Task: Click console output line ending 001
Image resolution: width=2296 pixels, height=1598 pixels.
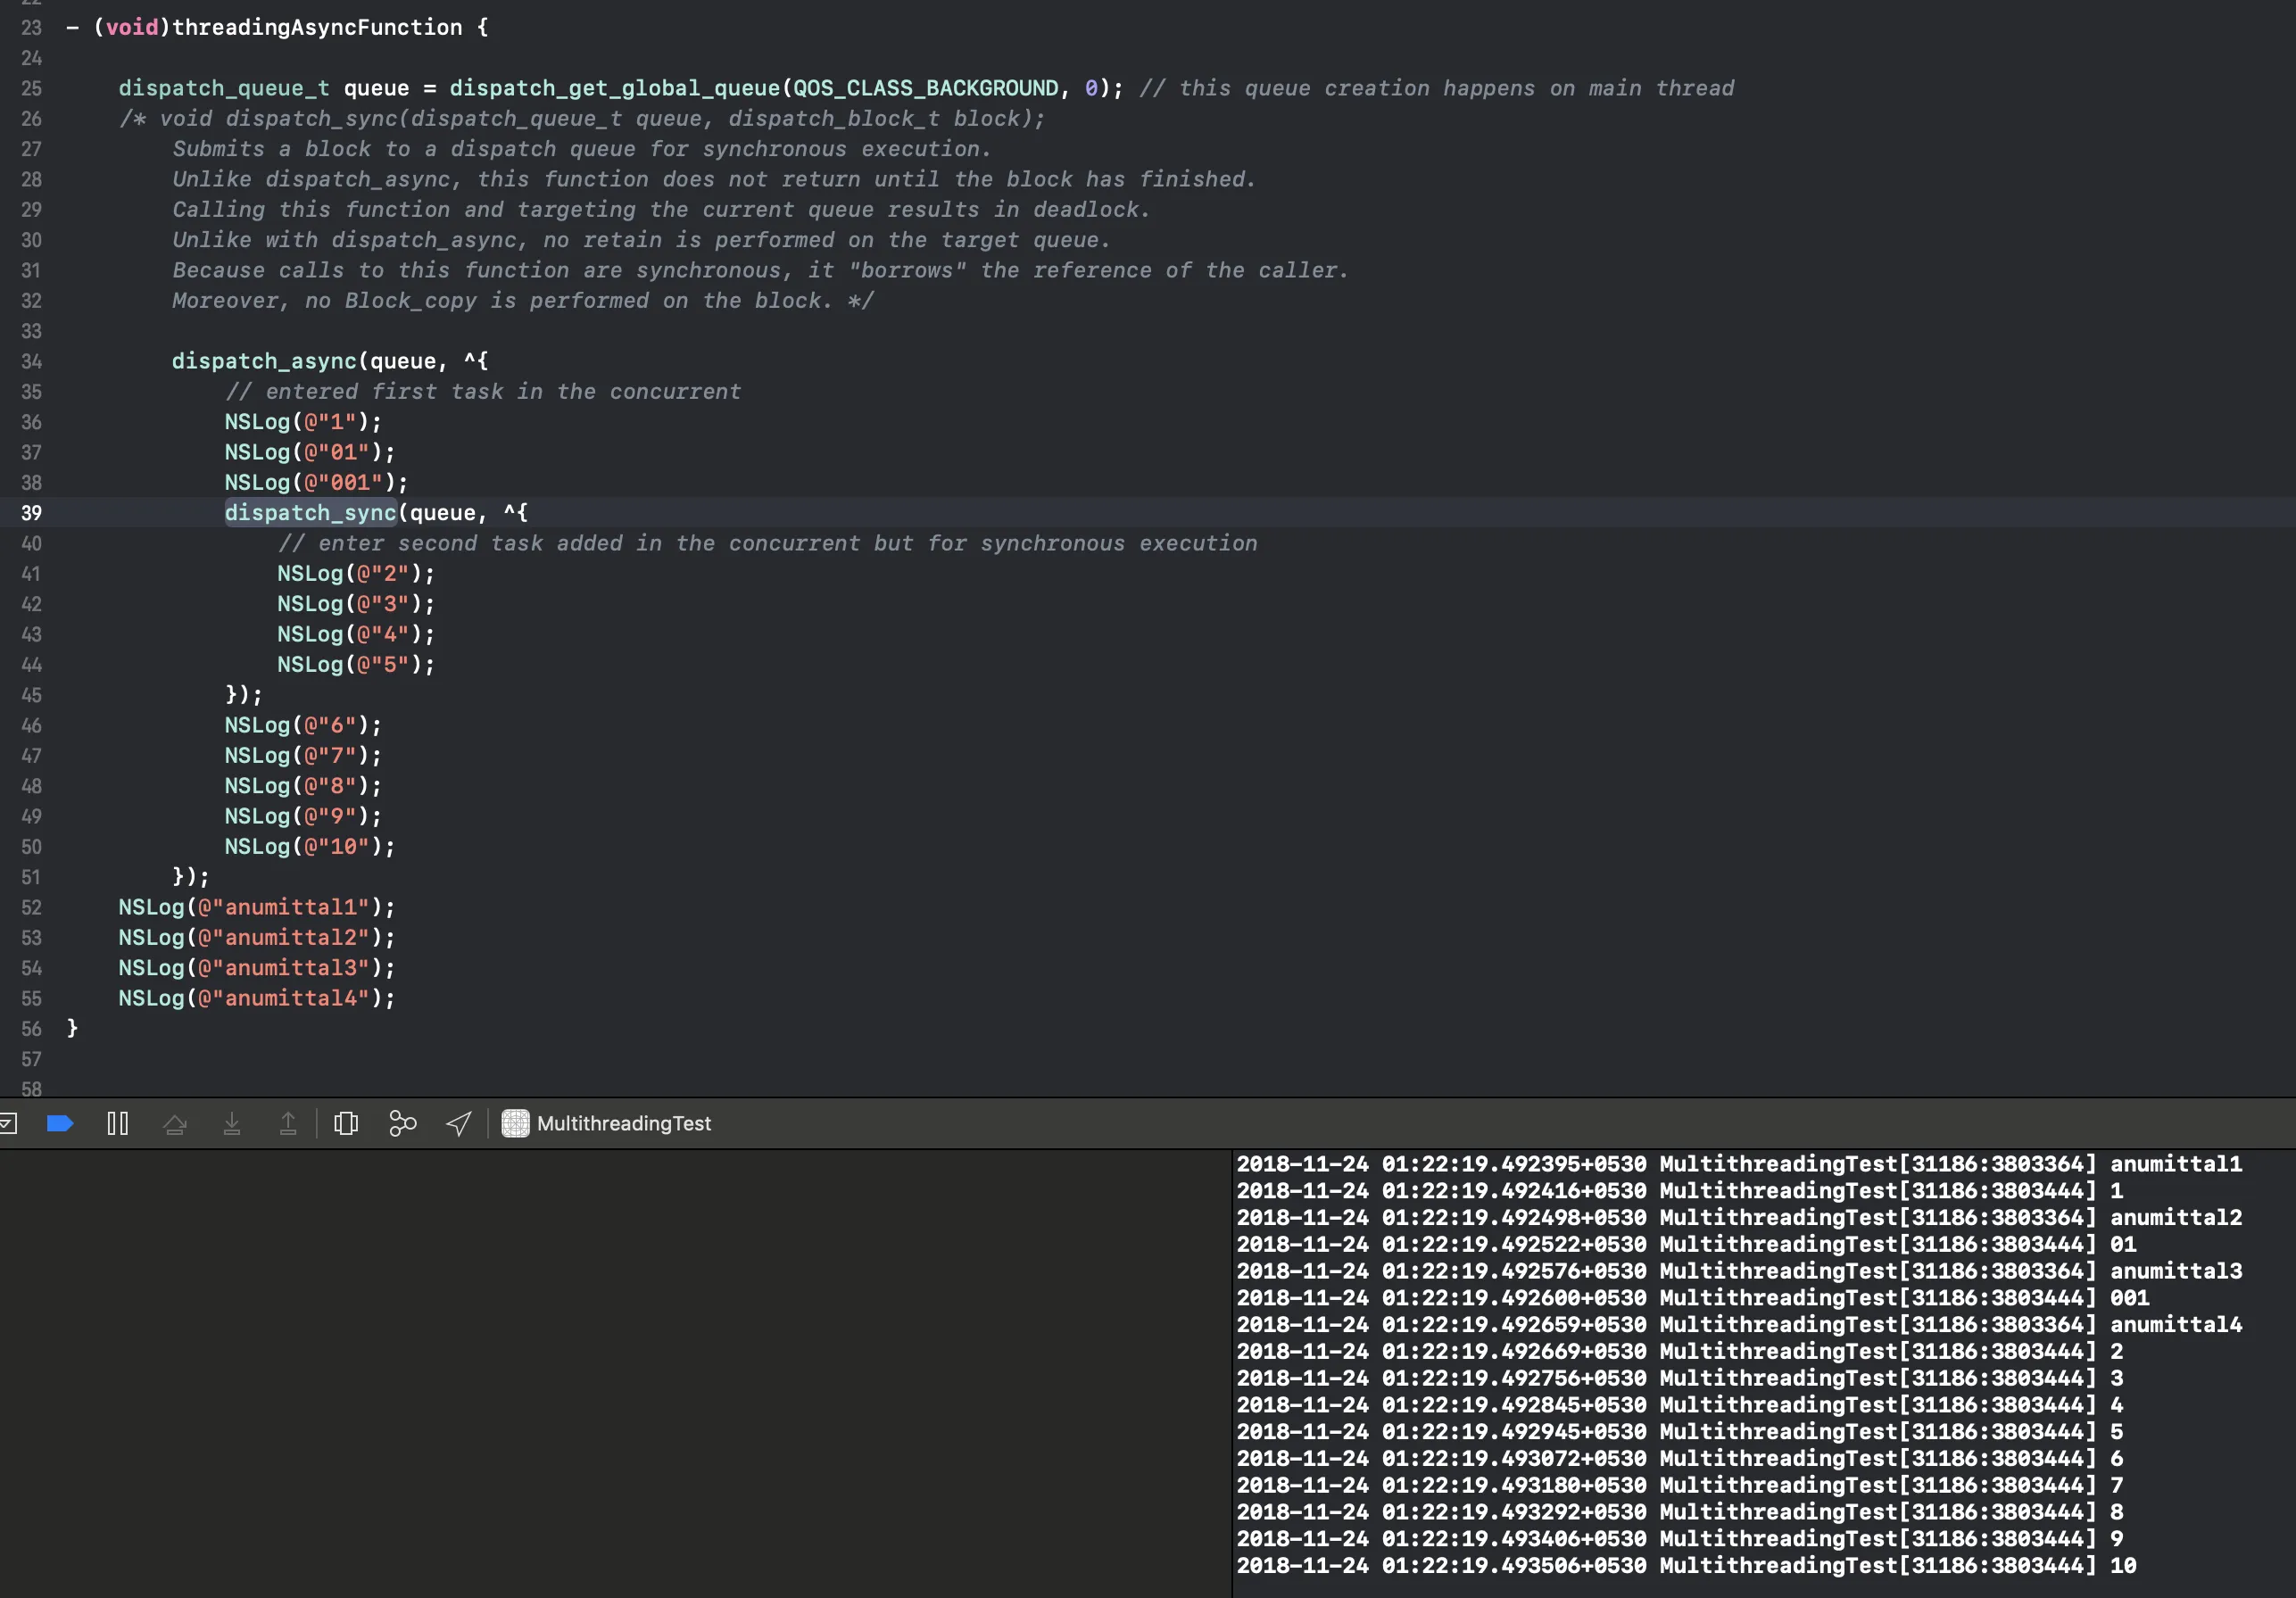Action: tap(1692, 1298)
